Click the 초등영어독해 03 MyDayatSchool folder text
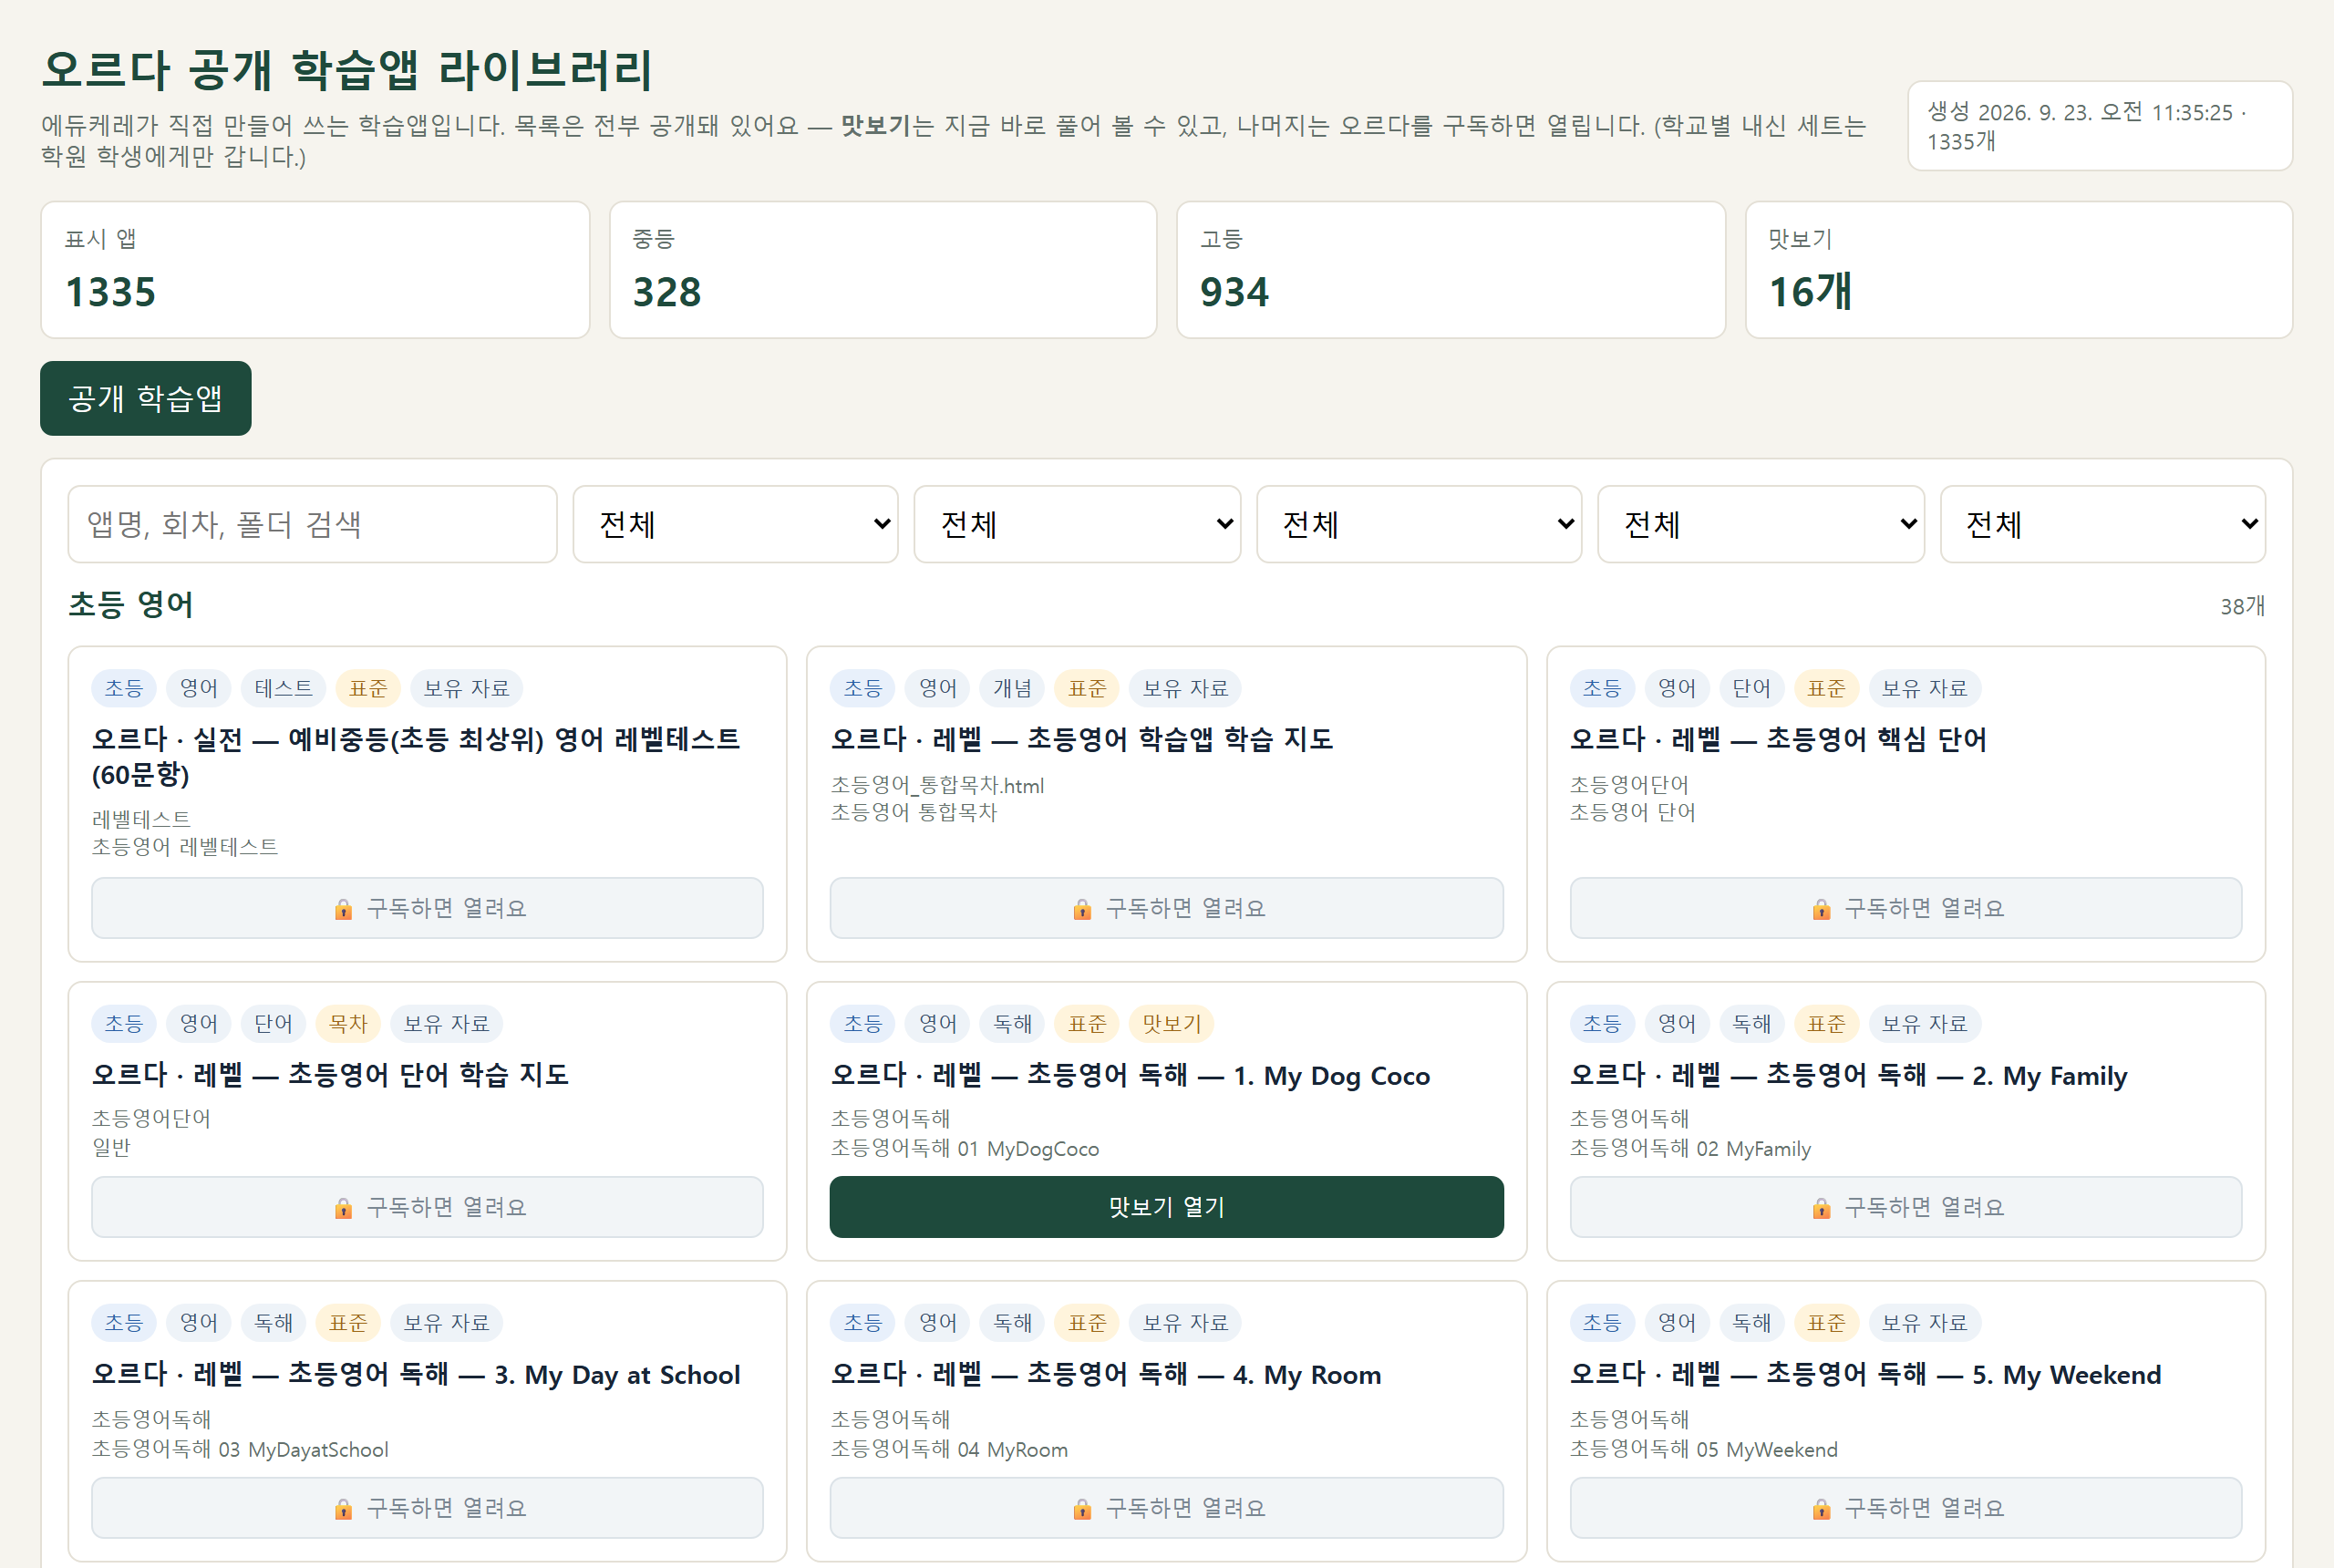 (240, 1449)
